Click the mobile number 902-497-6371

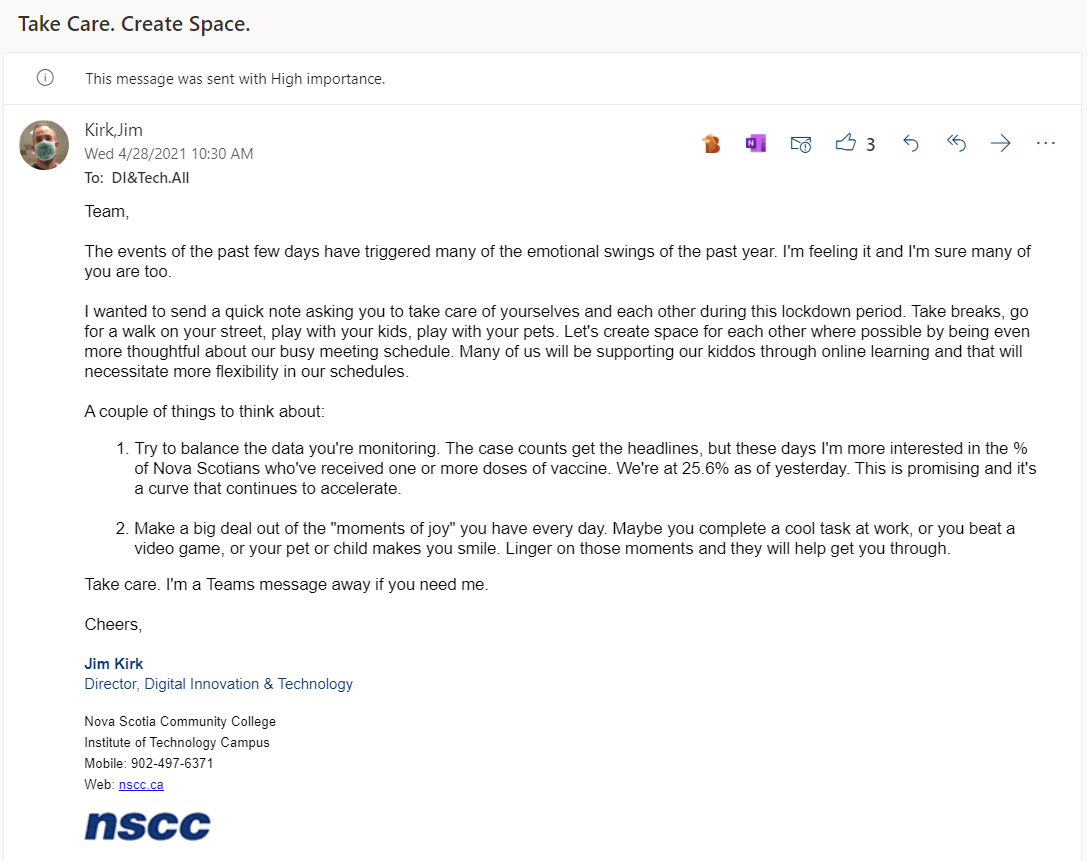tap(172, 764)
